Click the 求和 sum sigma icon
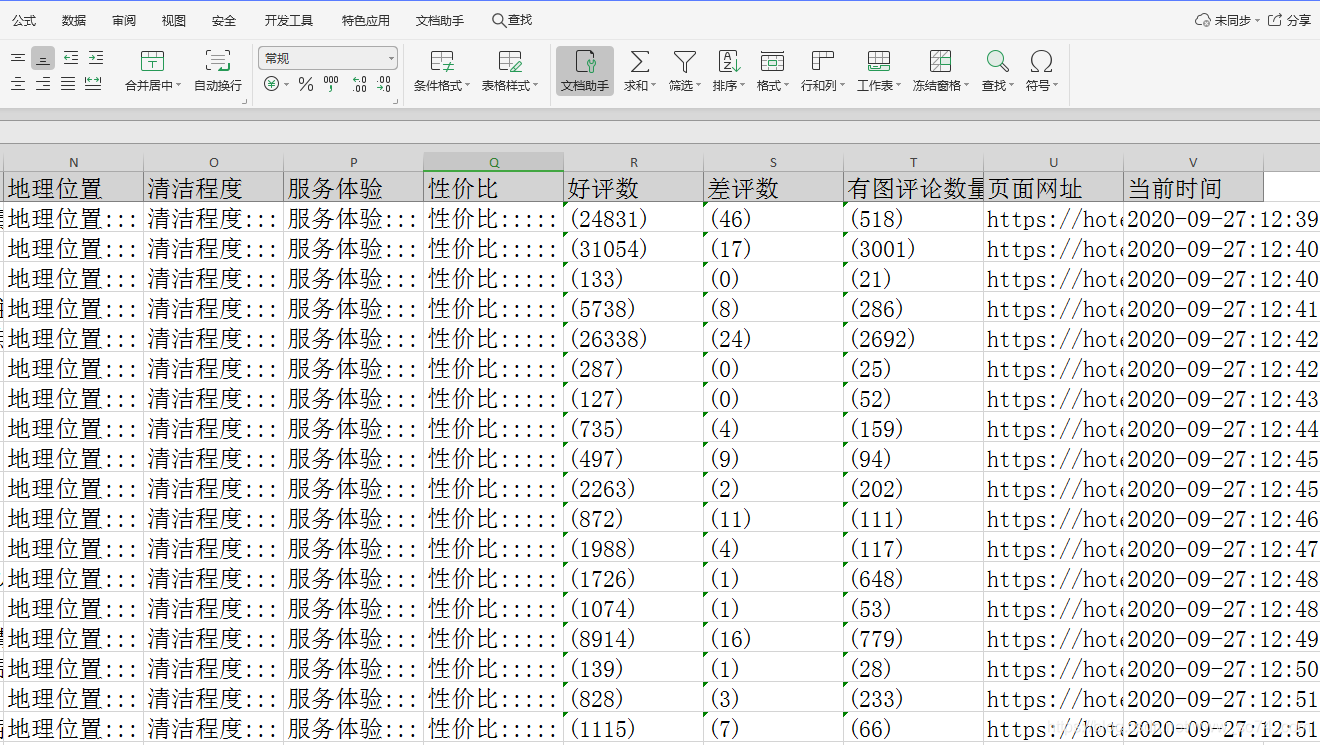This screenshot has height=745, width=1320. coord(640,61)
